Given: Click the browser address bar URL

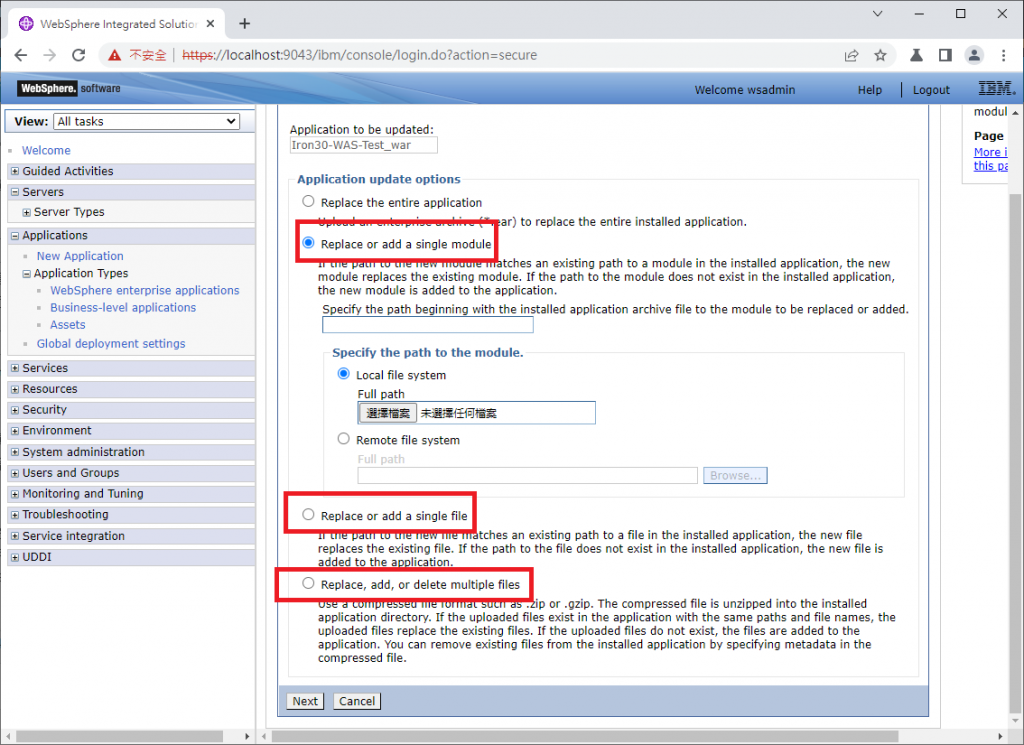Looking at the screenshot, I should point(359,55).
